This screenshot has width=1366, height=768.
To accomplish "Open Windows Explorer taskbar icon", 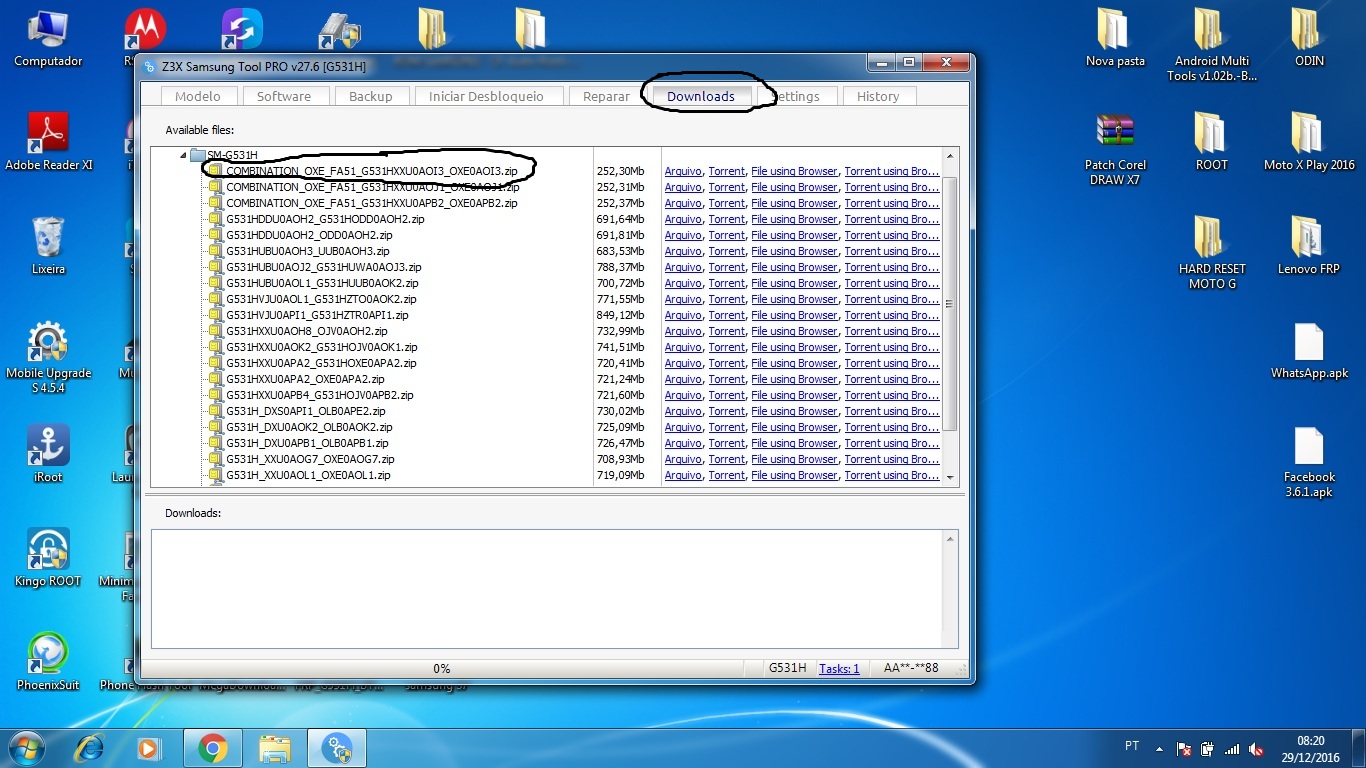I will [x=274, y=748].
